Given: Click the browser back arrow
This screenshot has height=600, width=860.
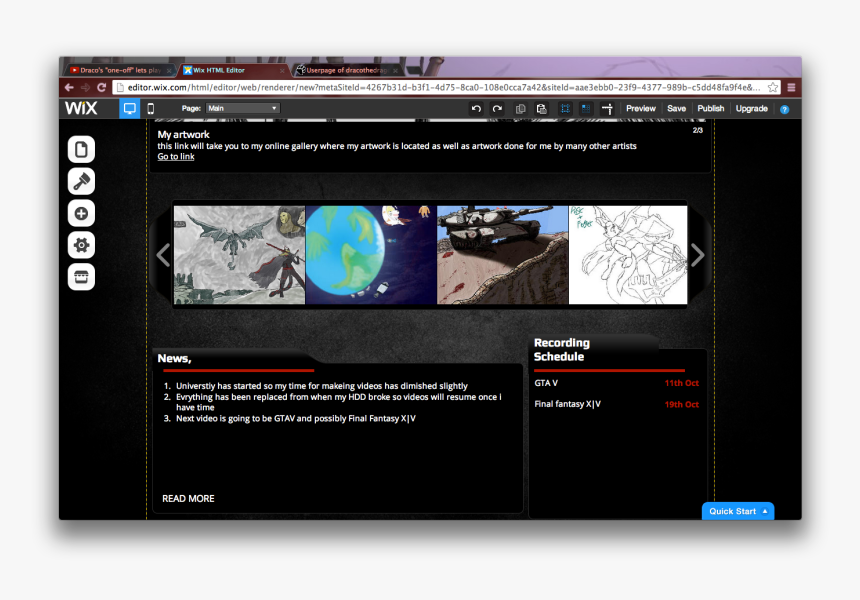Looking at the screenshot, I should [69, 87].
